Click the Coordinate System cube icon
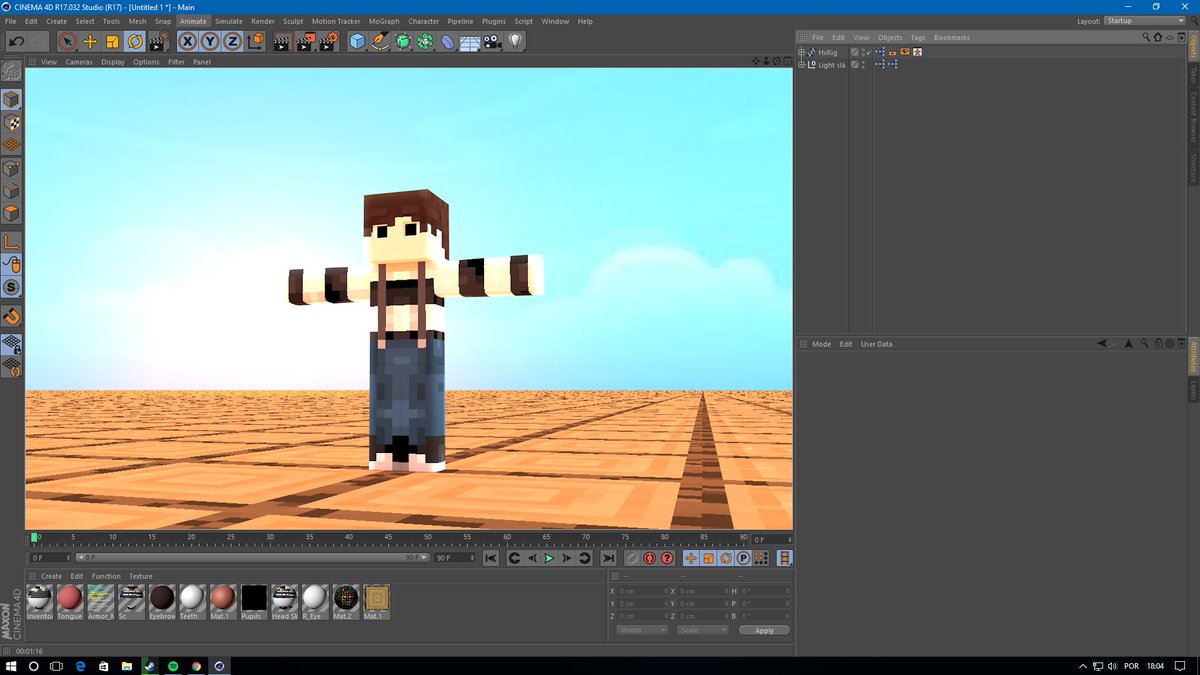Screen dimensions: 1200x675 (x=256, y=41)
